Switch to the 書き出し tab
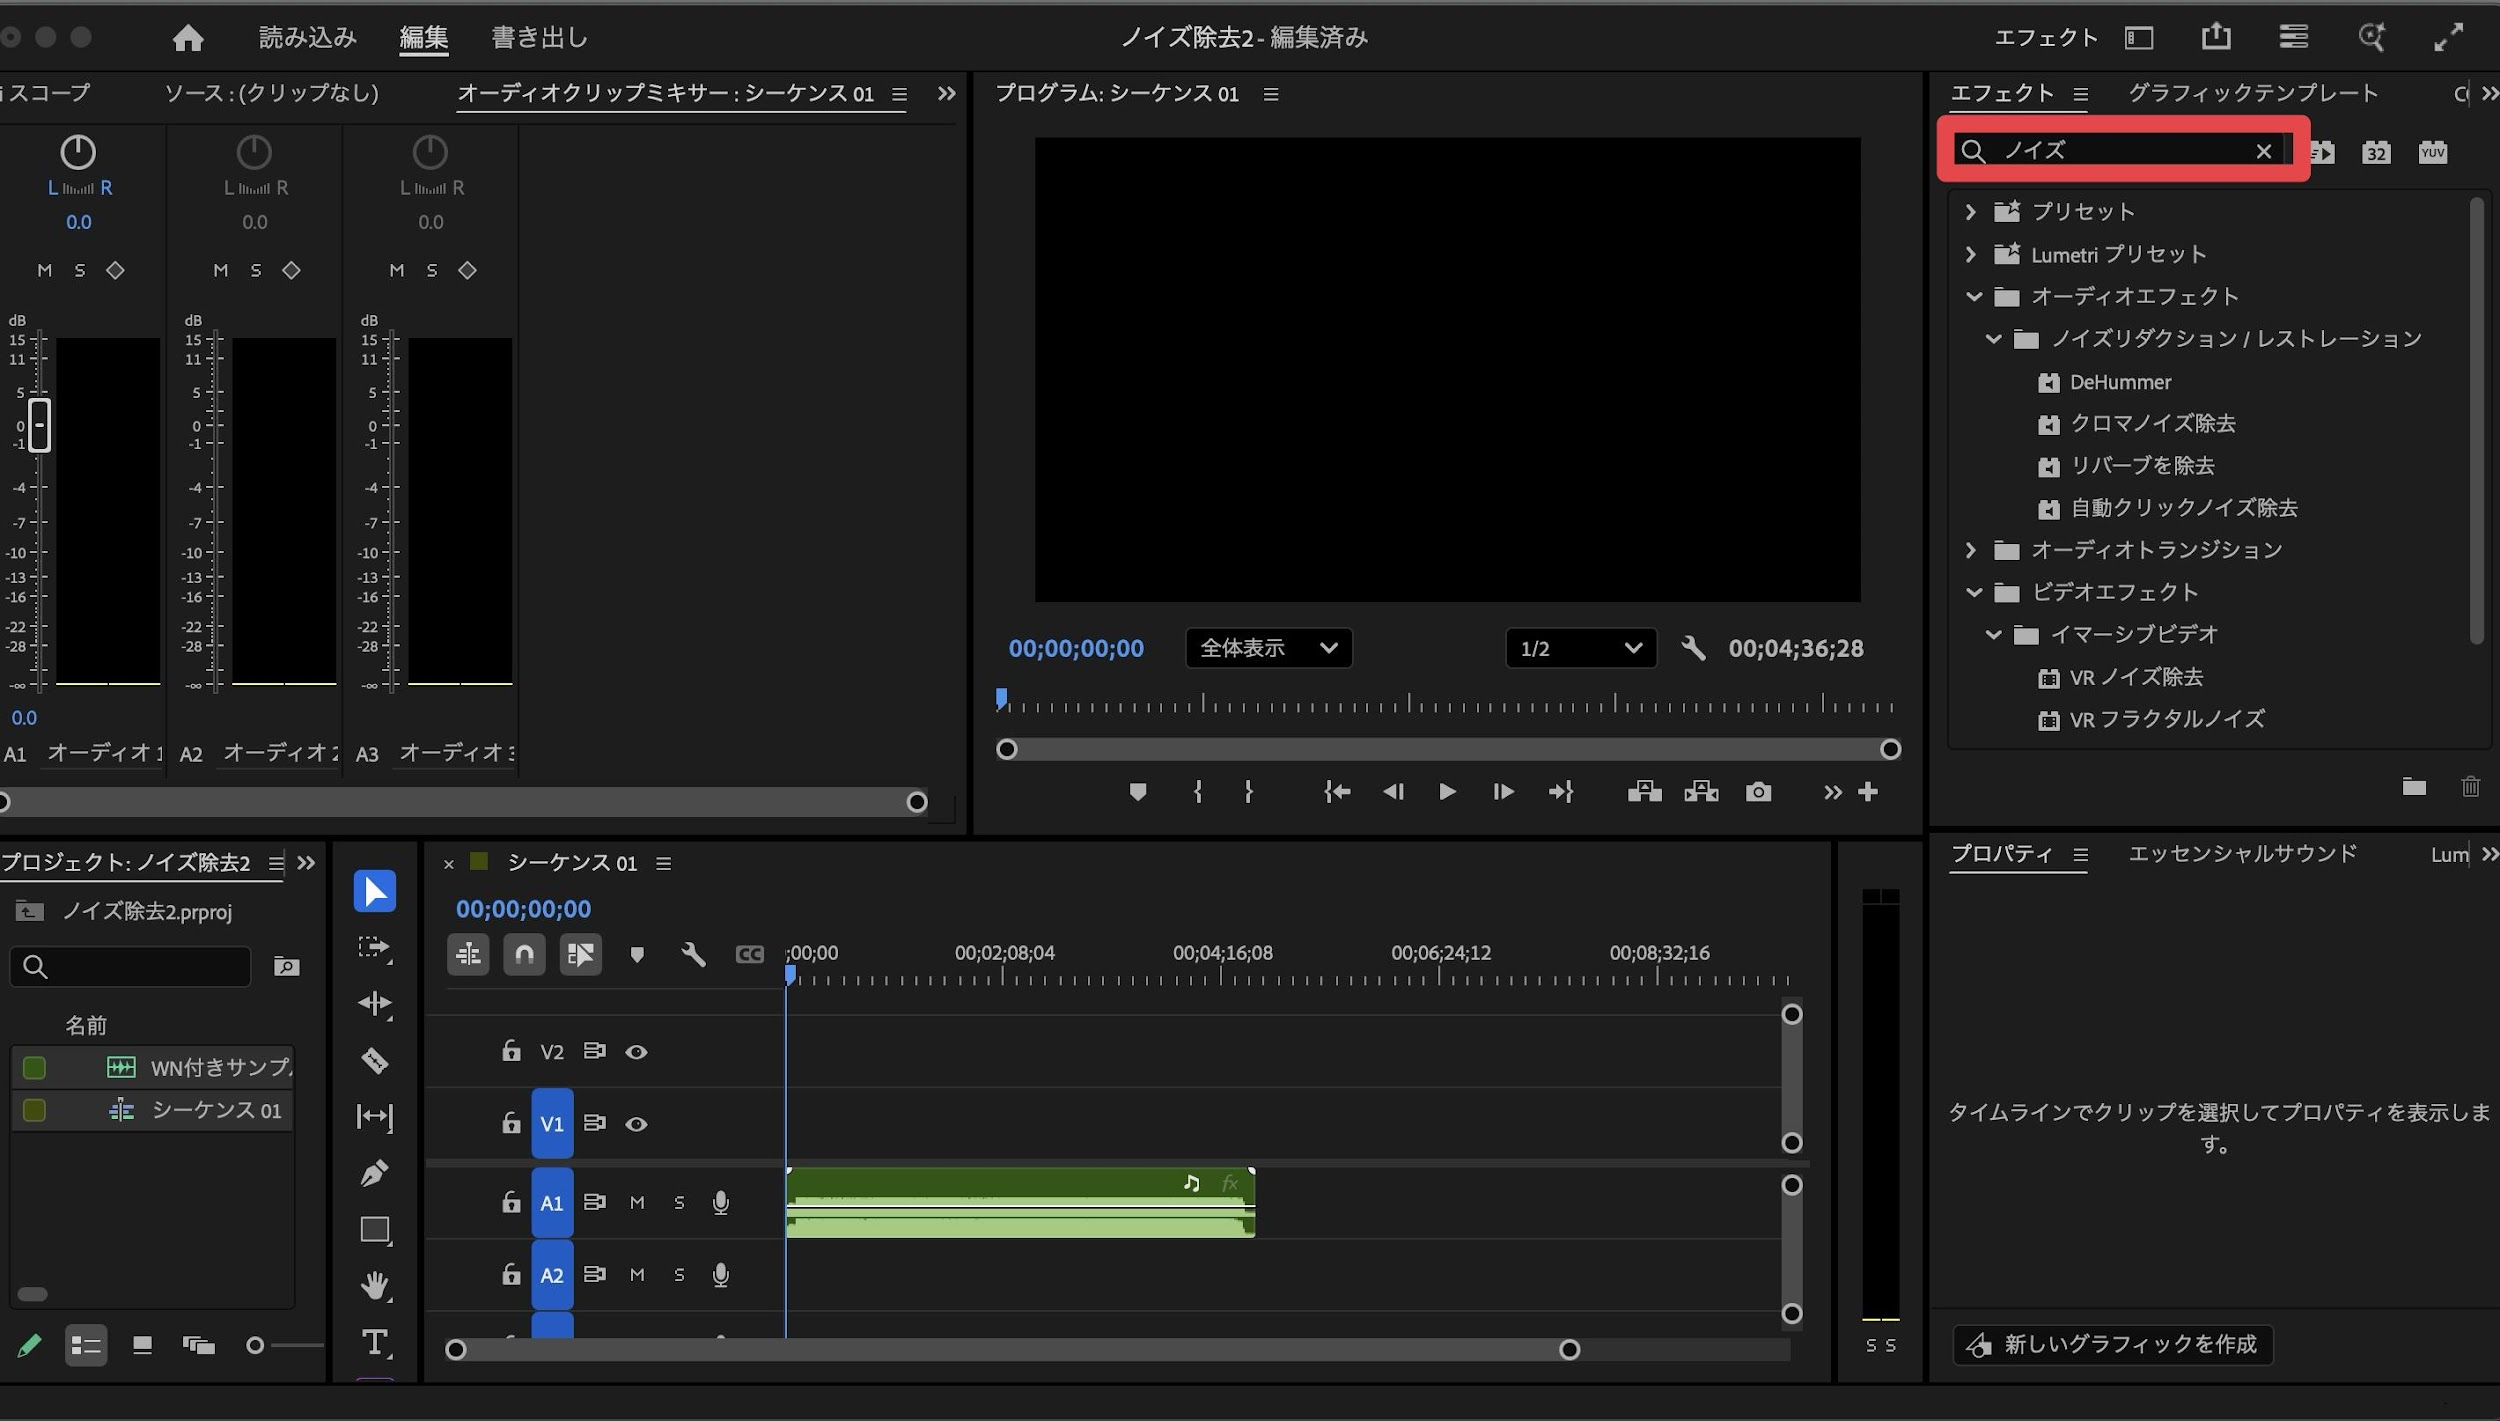The height and width of the screenshot is (1421, 2500). [x=539, y=38]
